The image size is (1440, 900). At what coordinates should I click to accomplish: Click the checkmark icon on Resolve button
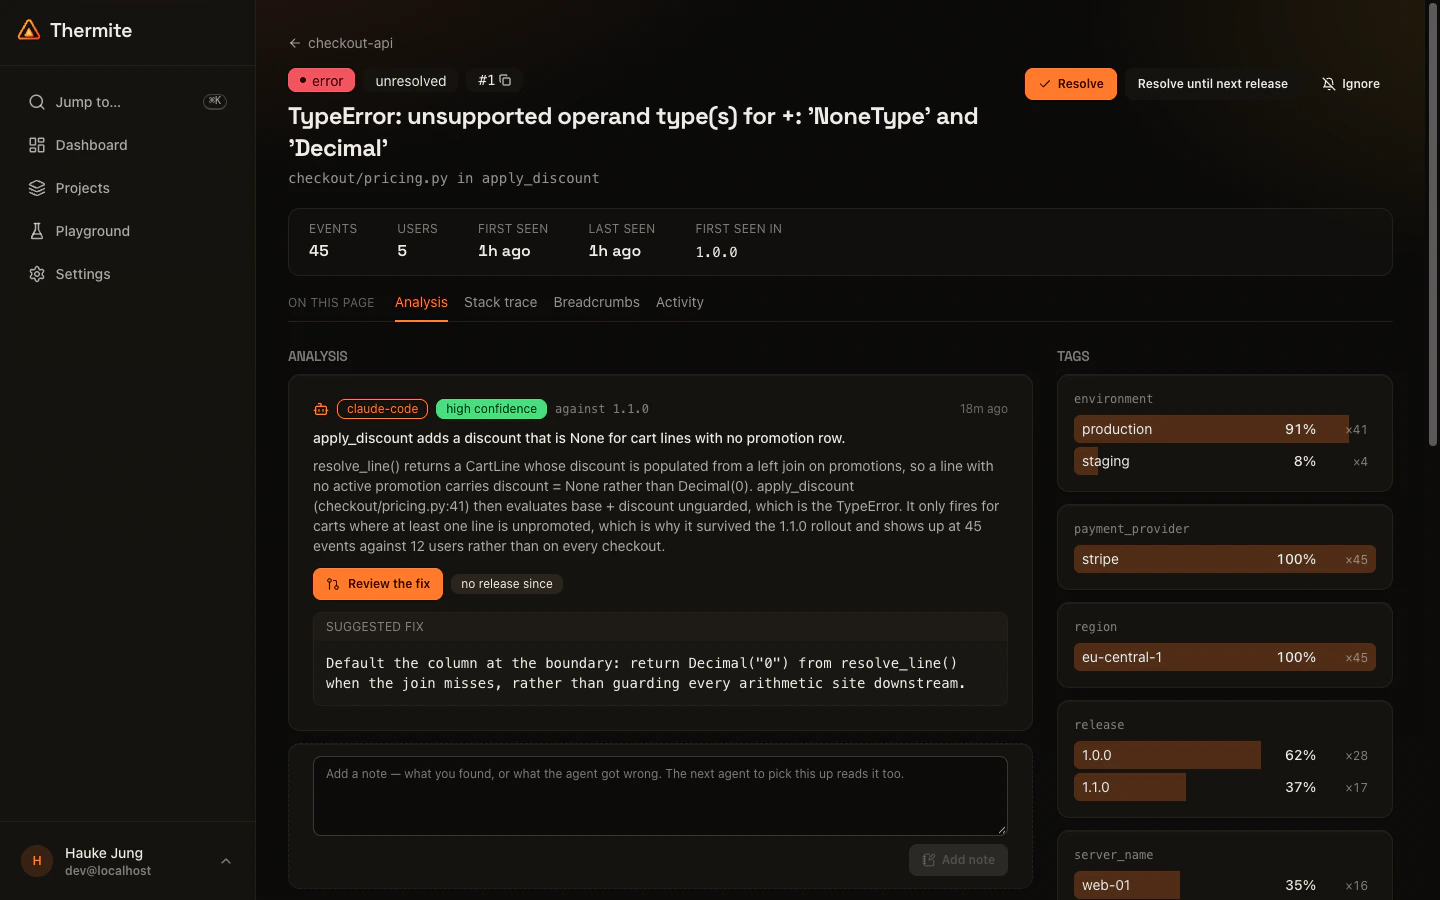pos(1045,84)
